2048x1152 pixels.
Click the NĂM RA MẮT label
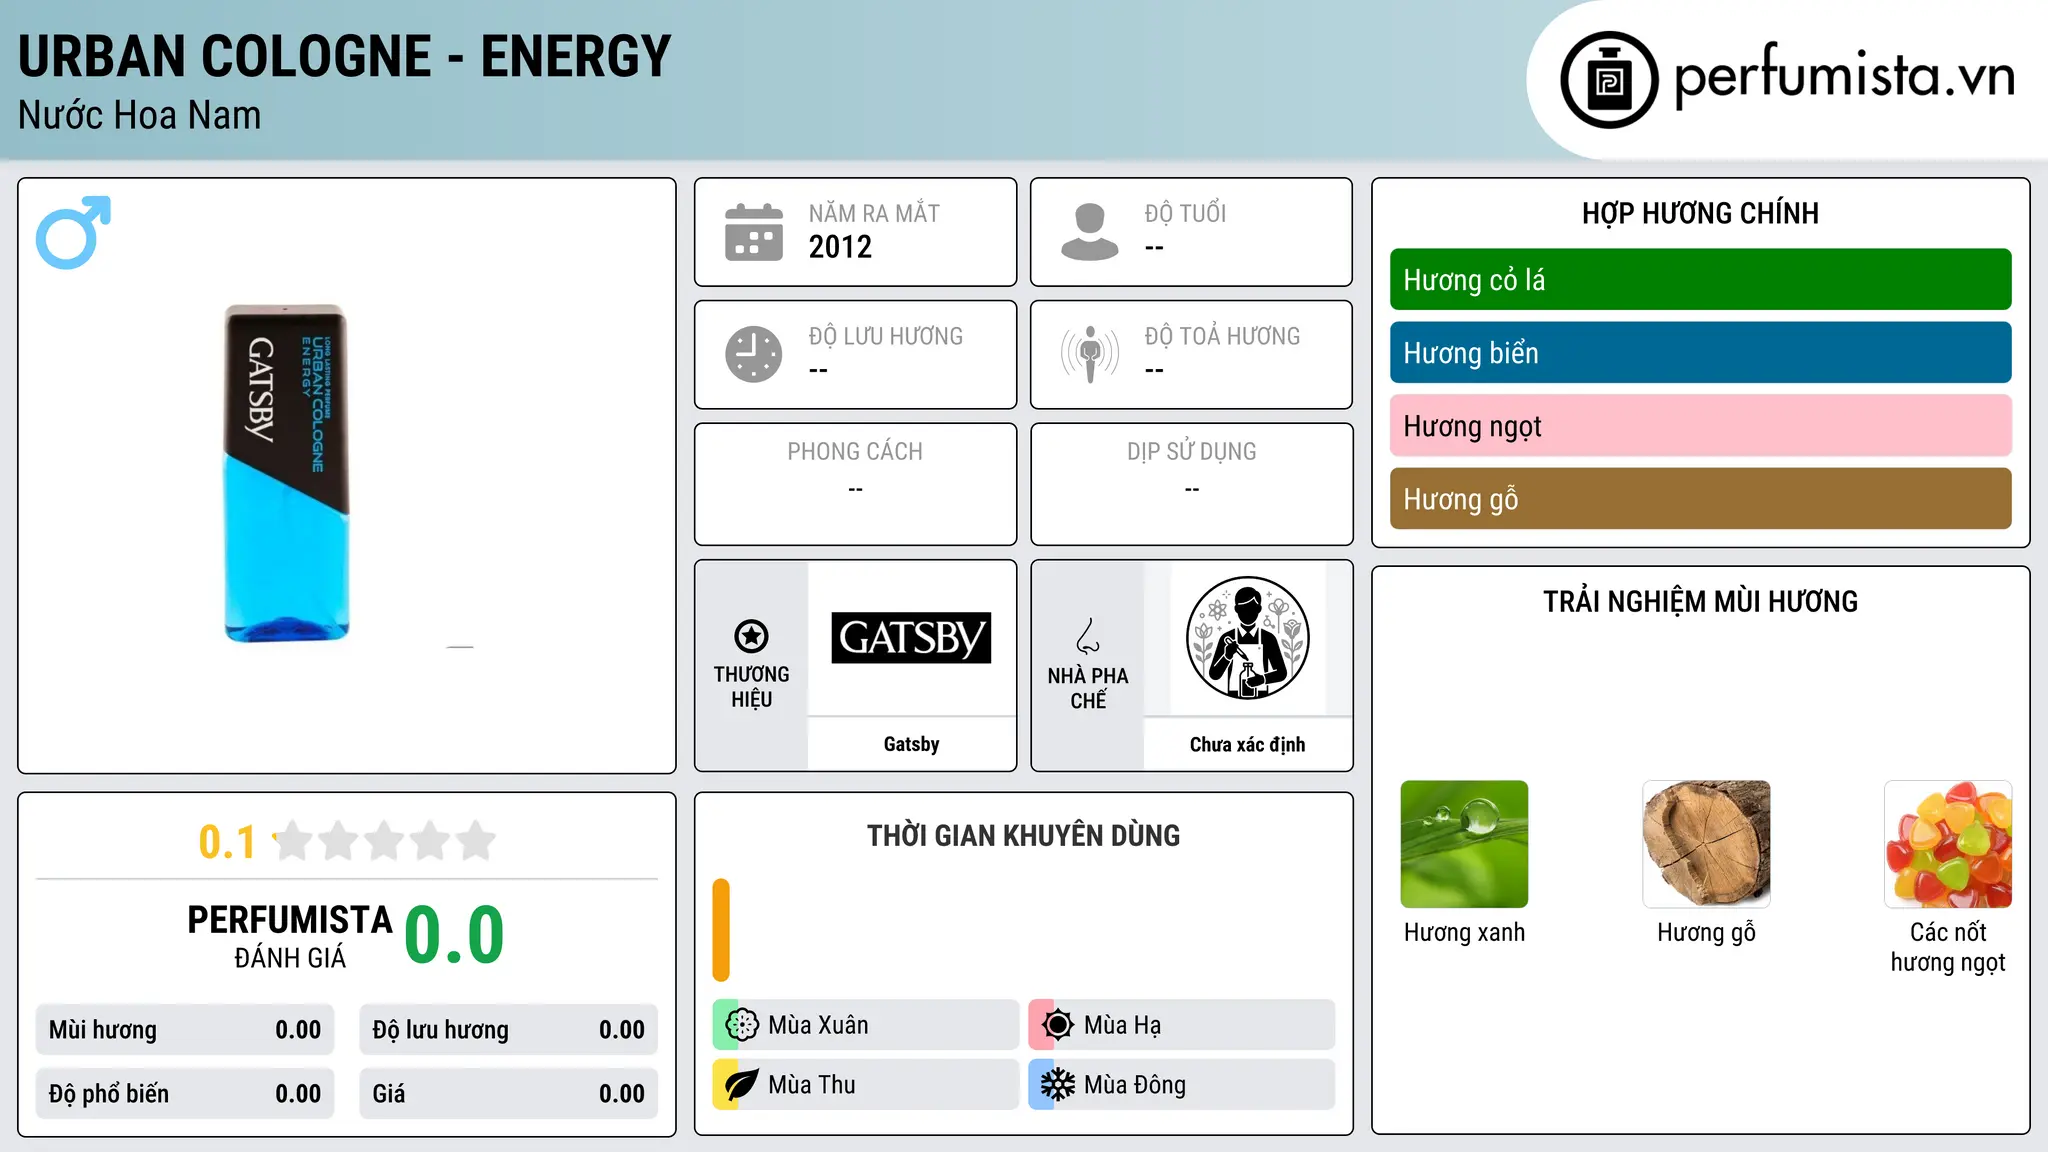click(874, 213)
